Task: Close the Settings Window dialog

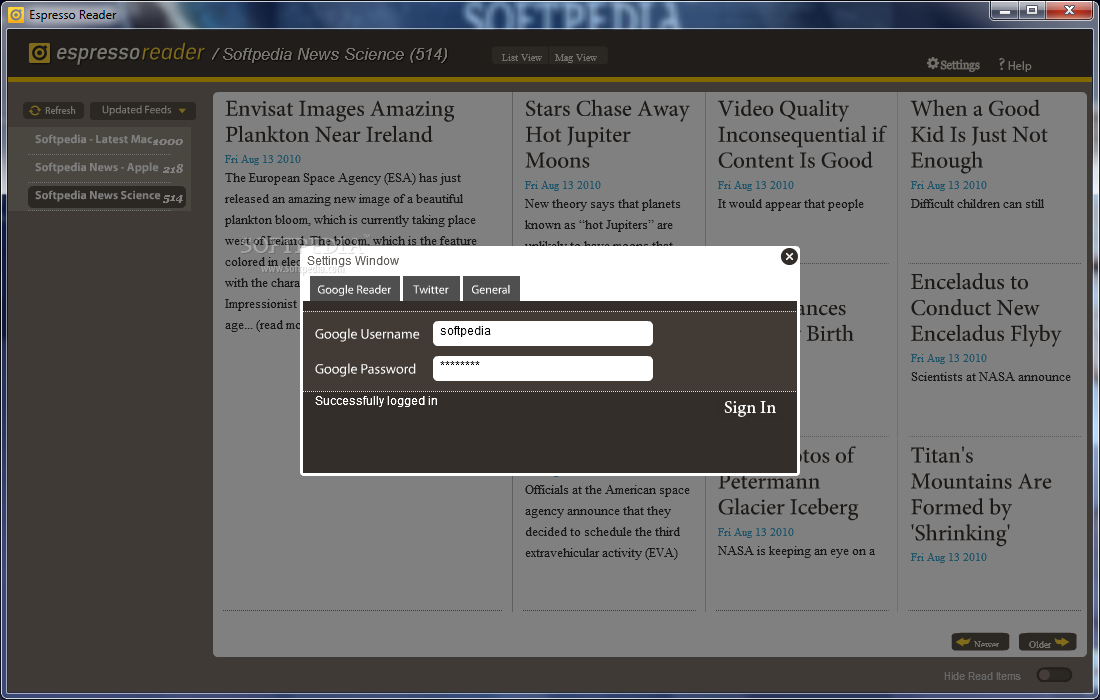Action: pyautogui.click(x=789, y=257)
